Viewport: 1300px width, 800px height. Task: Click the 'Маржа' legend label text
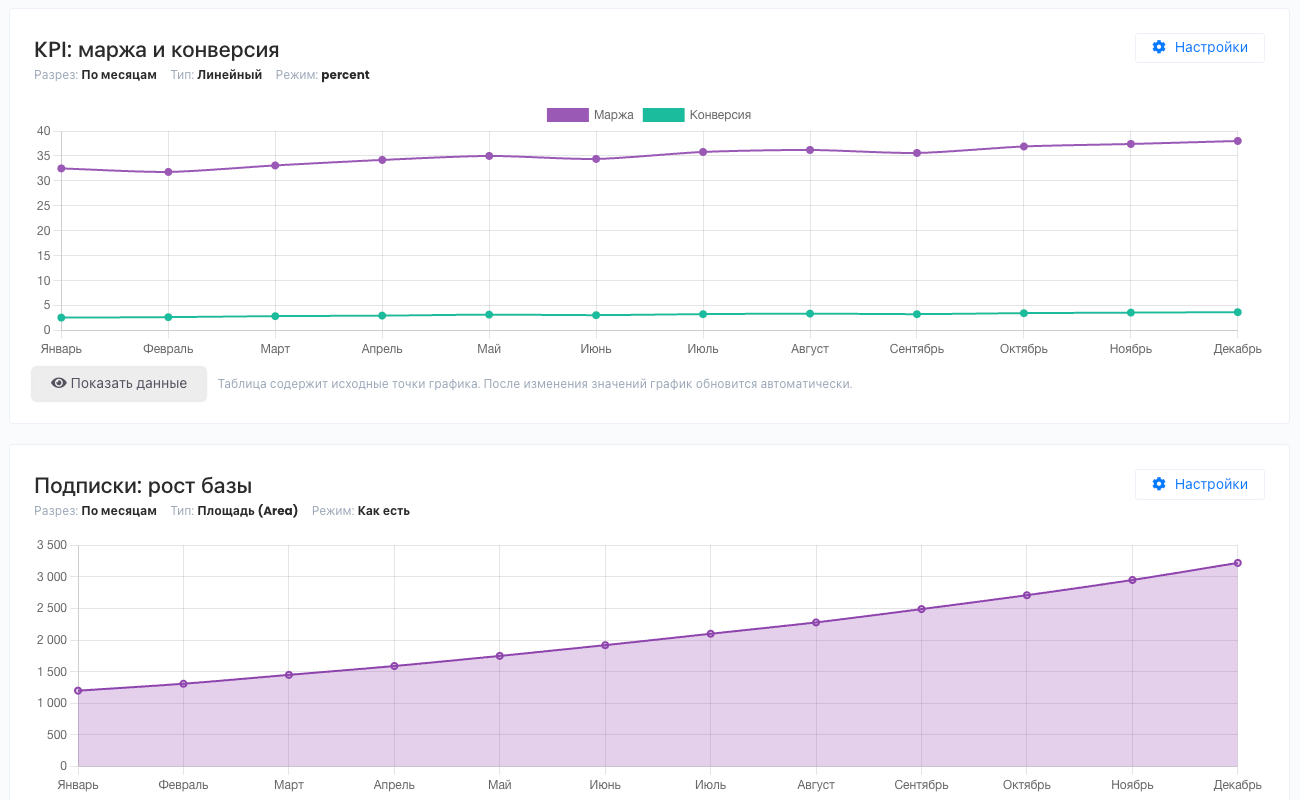pyautogui.click(x=614, y=115)
